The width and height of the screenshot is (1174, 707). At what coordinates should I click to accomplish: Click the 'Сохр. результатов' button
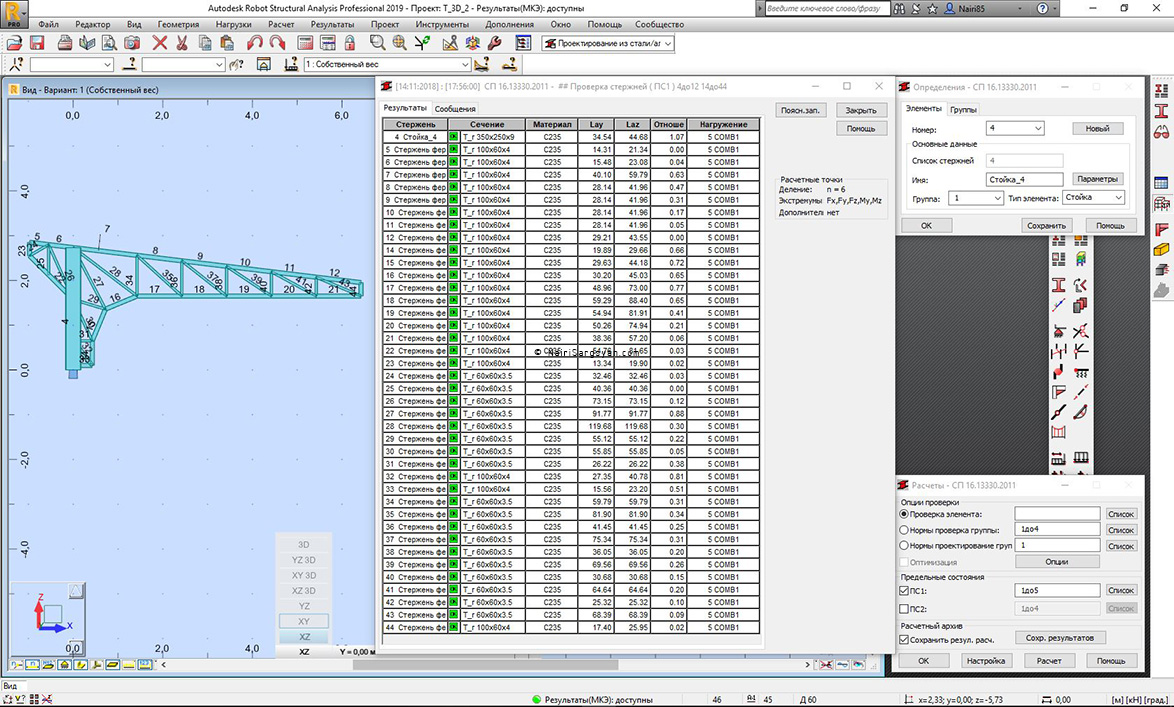(1060, 638)
